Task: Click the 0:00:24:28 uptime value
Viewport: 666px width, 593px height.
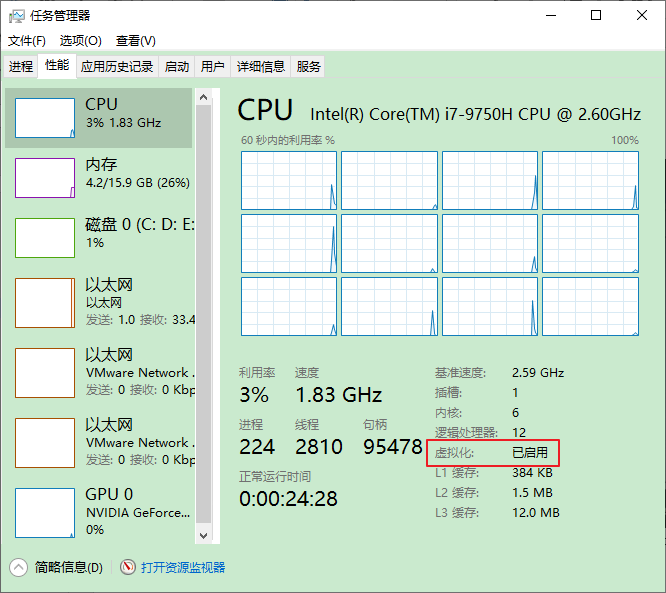Action: (x=288, y=499)
